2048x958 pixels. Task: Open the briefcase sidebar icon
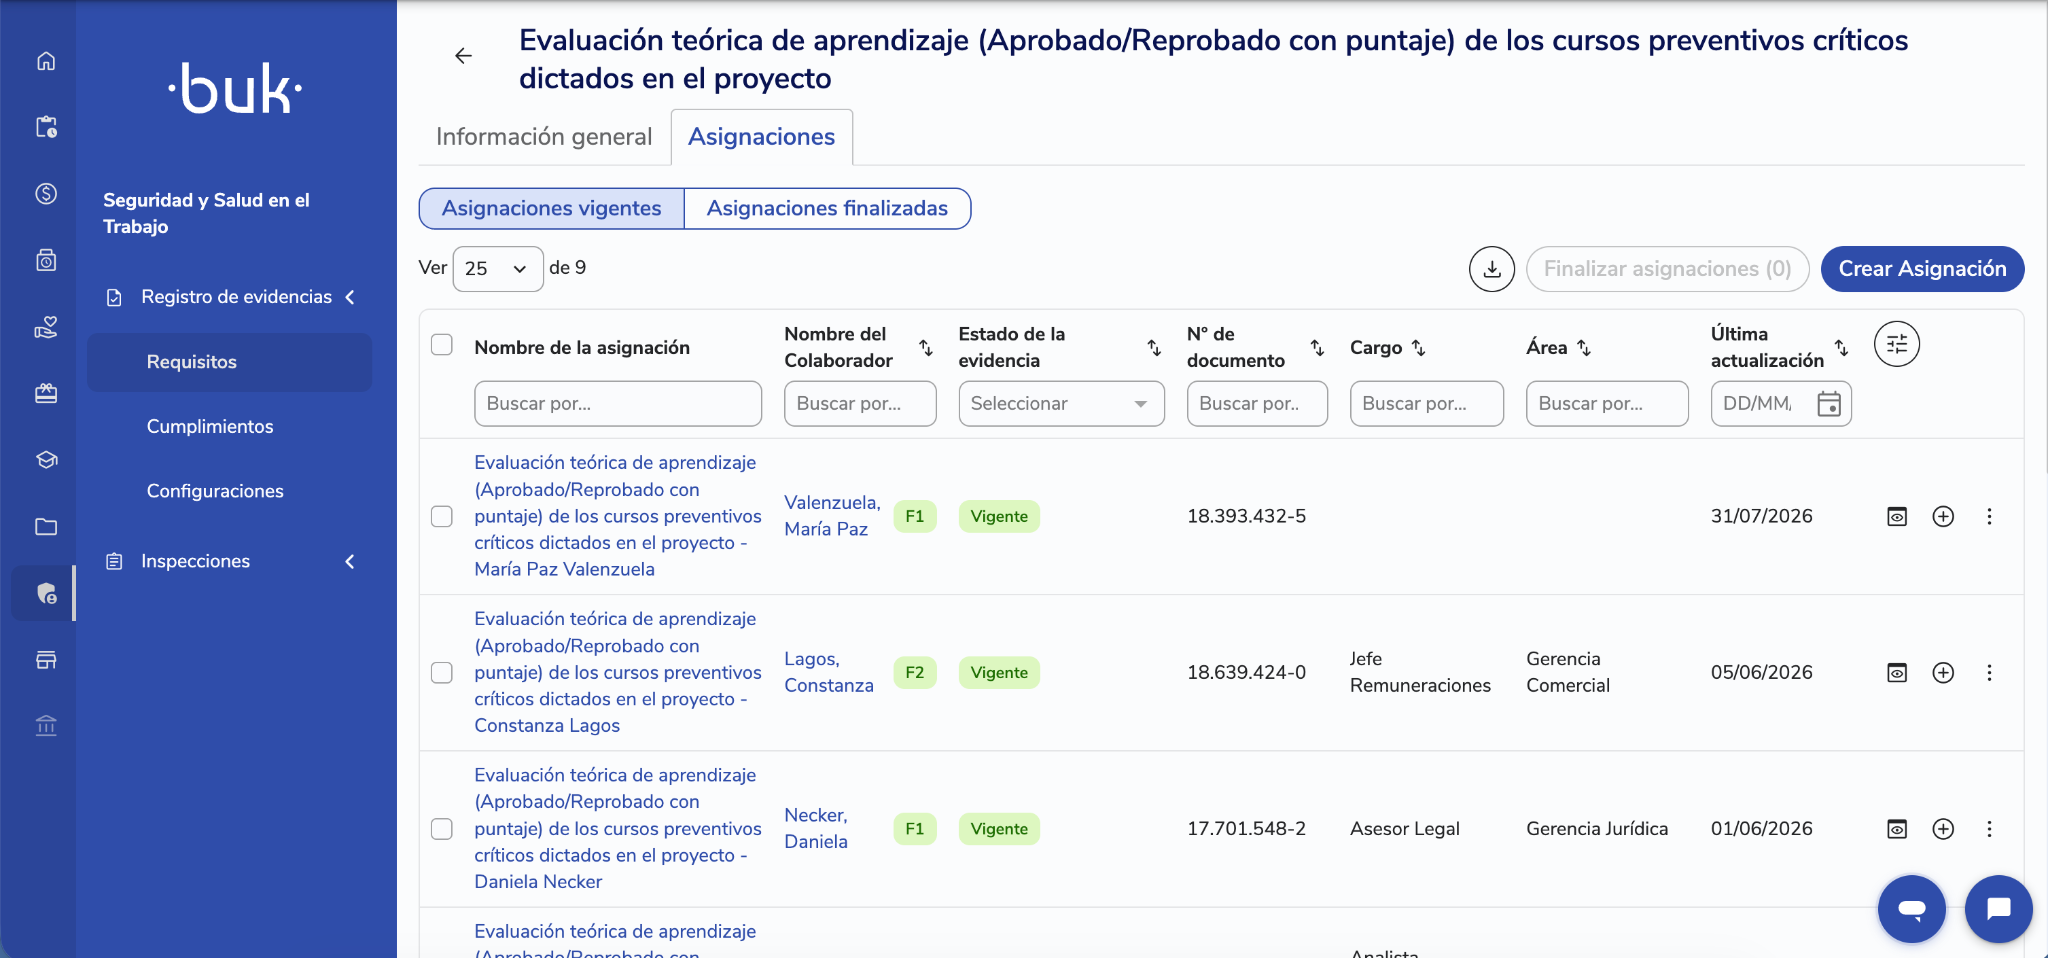[x=46, y=393]
